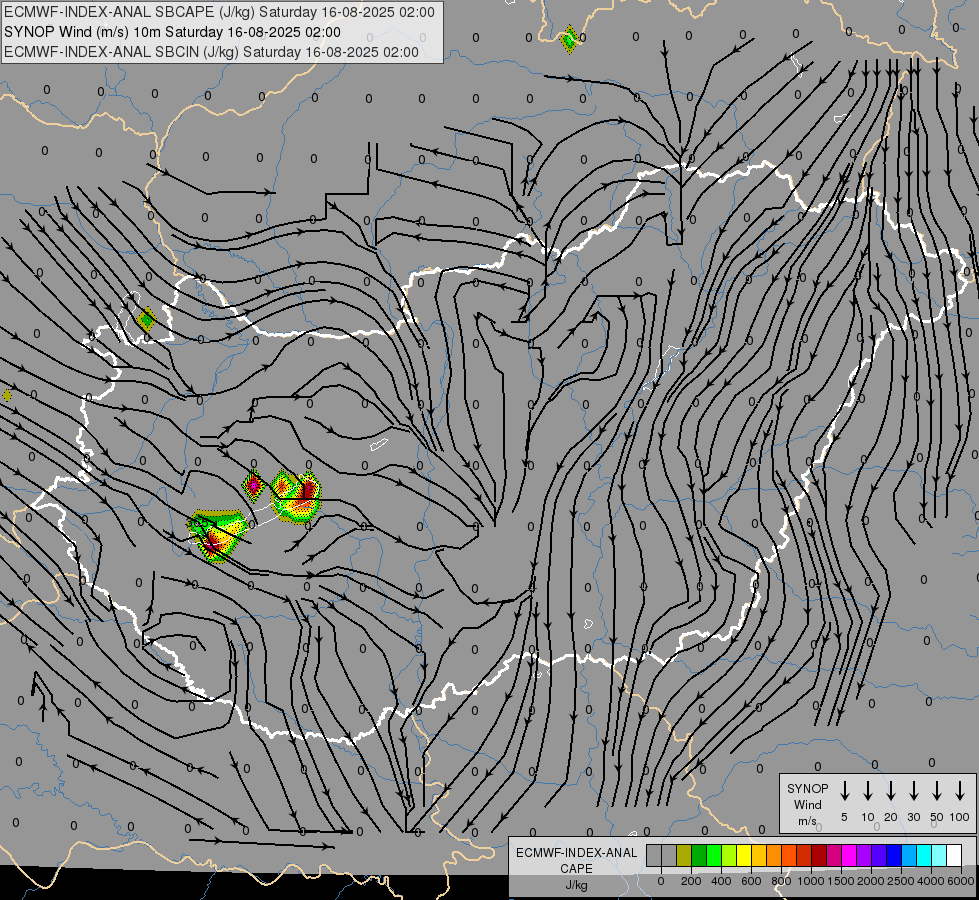Pick the bright magenta CAPE legend swatch
This screenshot has height=900, width=979.
pyautogui.click(x=850, y=856)
